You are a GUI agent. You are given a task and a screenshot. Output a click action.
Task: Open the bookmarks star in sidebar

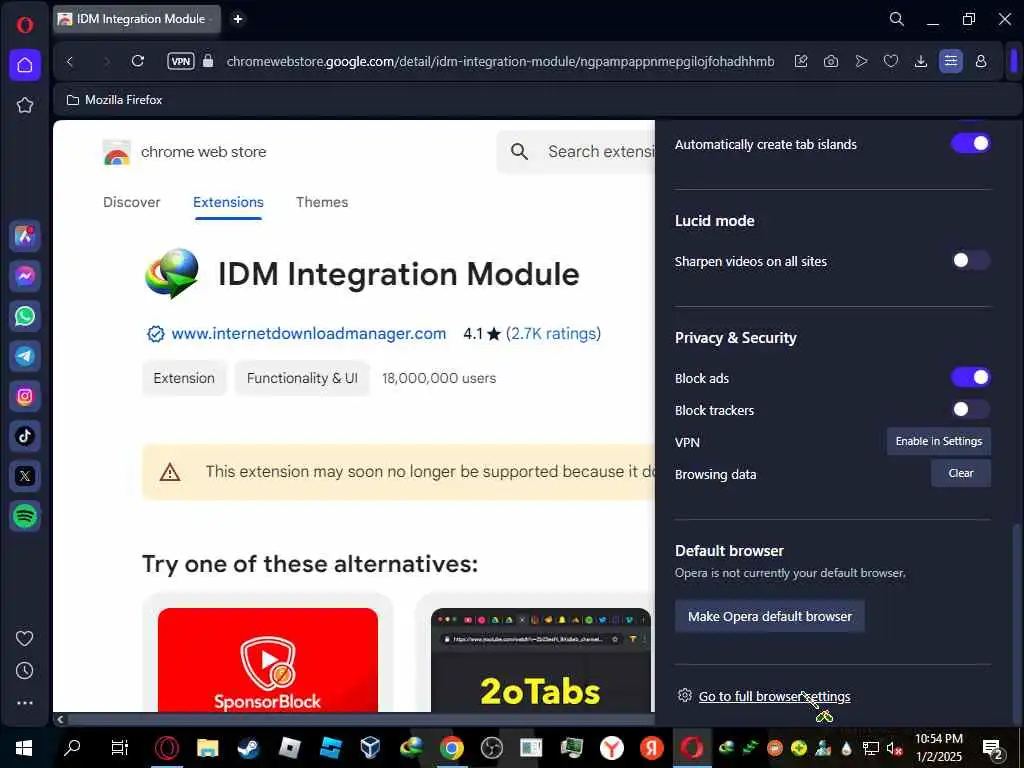[25, 105]
